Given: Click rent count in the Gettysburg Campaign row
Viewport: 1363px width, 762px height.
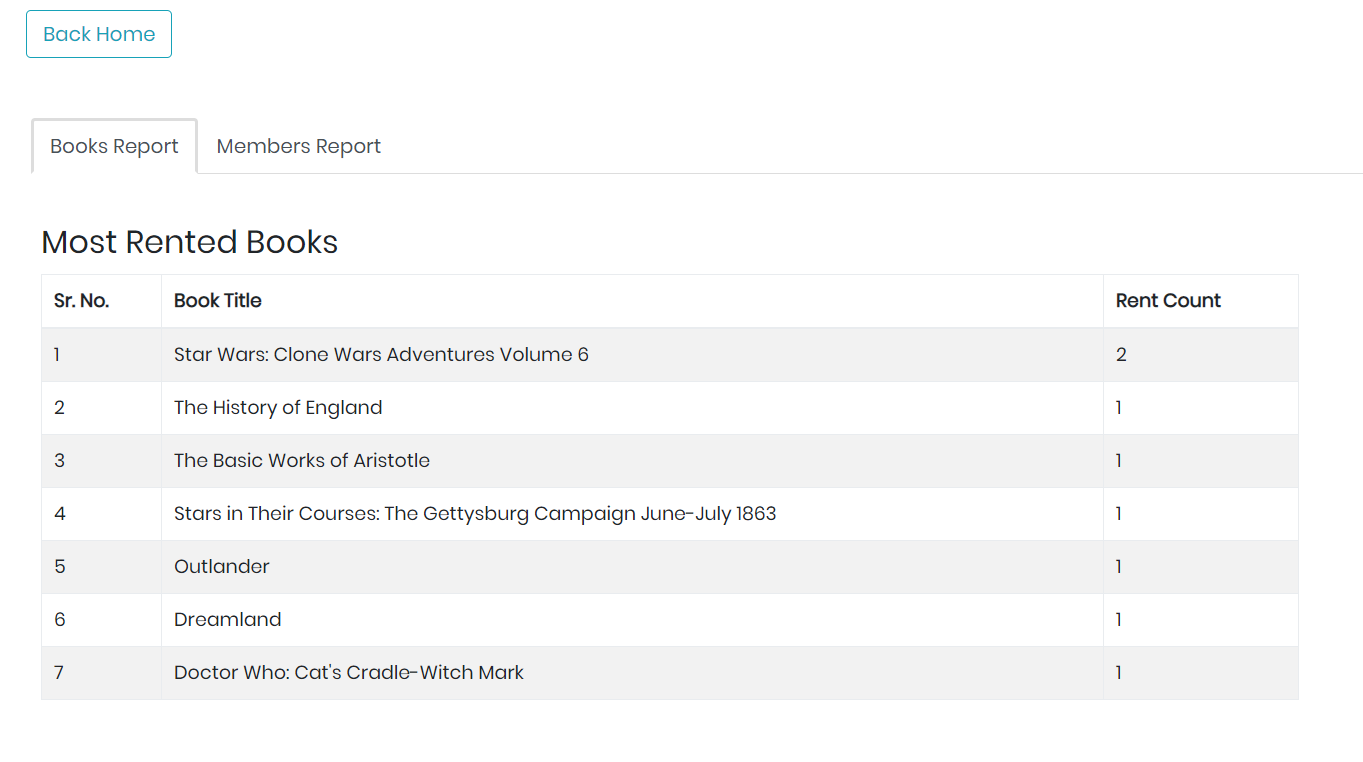Looking at the screenshot, I should (1119, 513).
